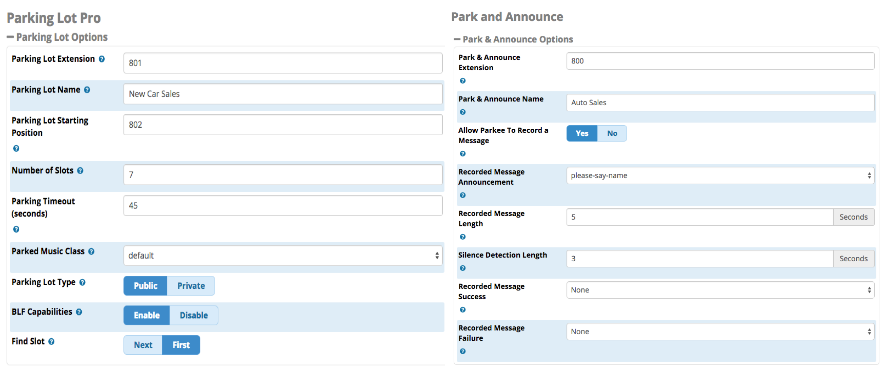This screenshot has height=384, width=881.
Task: Open help icon under Recorded Message Announcement
Action: coord(462,196)
